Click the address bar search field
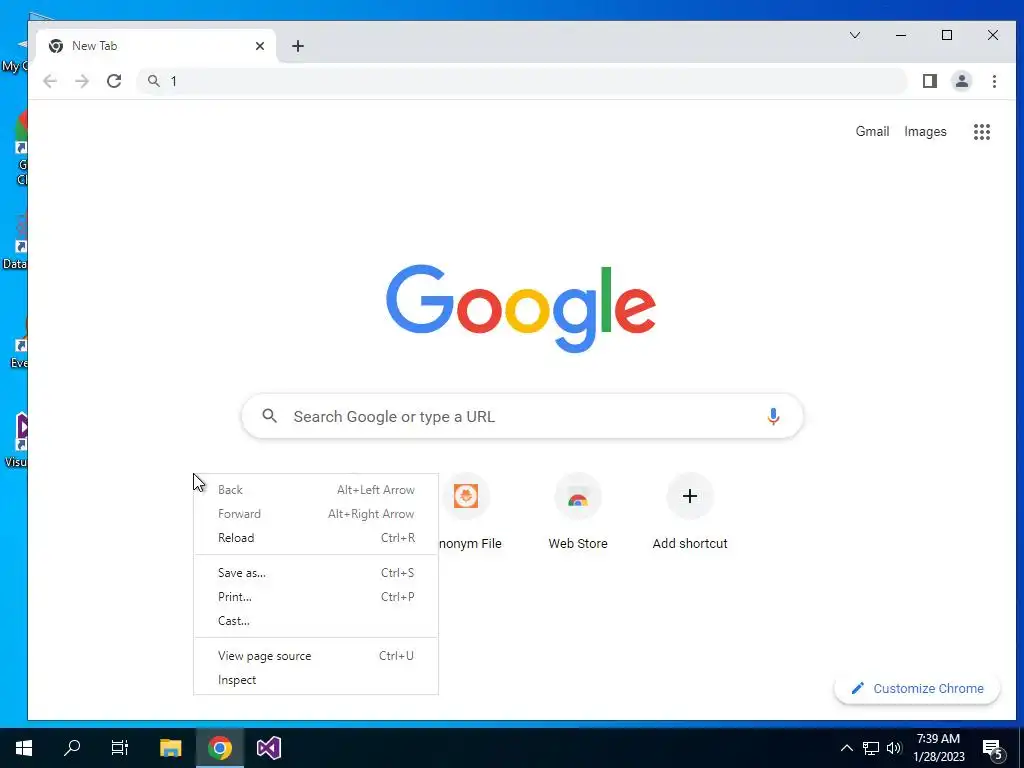The image size is (1024, 768). point(522,81)
